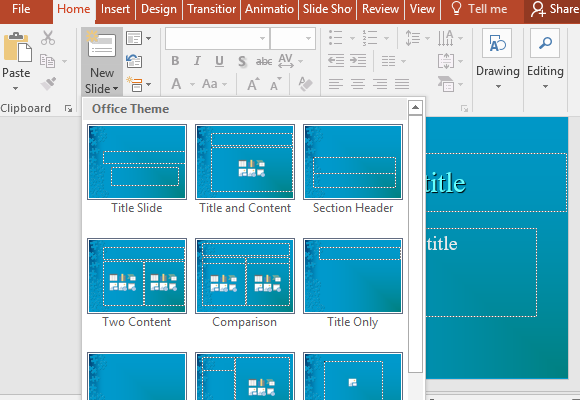580x400 pixels.
Task: Increase font size with large A
Action: 254,84
